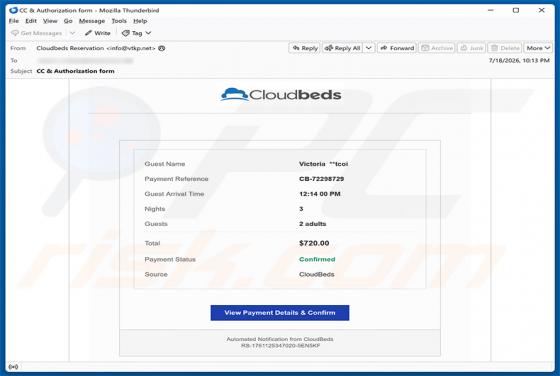Screen dimensions: 560x376
Task: Click the sender contact icon beside info@vtkp.net
Action: pyautogui.click(x=162, y=48)
